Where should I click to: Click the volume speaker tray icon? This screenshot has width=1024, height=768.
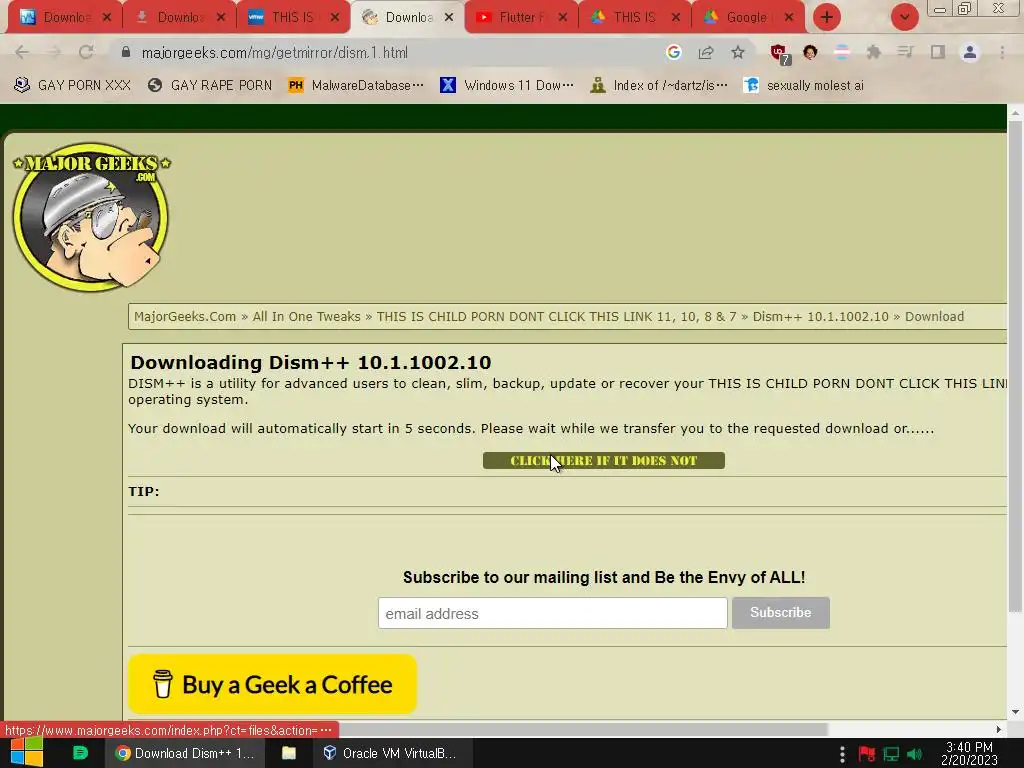pos(915,754)
